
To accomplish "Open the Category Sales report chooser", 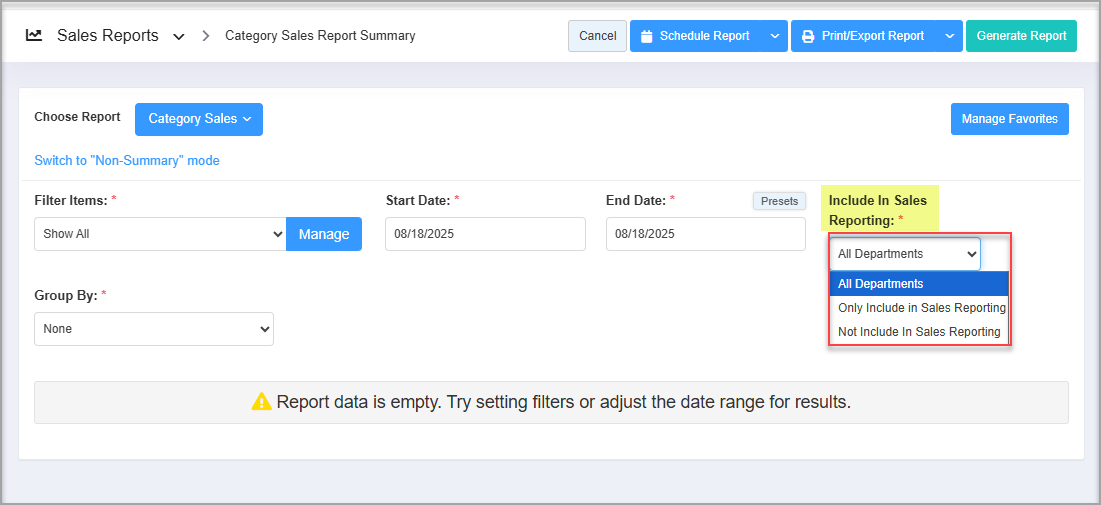I will click(199, 119).
